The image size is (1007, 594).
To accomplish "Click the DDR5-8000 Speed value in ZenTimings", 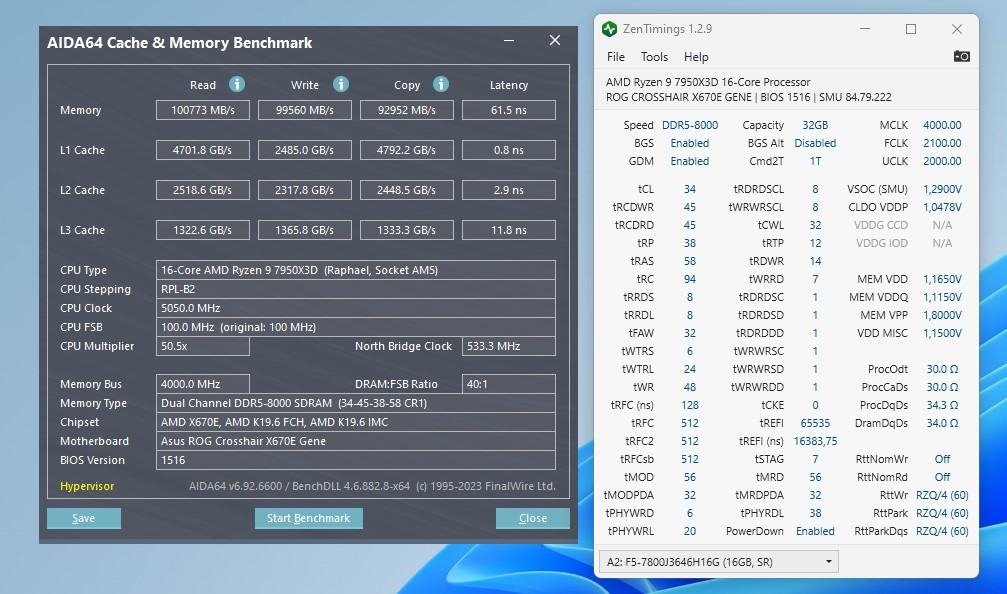I will (690, 125).
